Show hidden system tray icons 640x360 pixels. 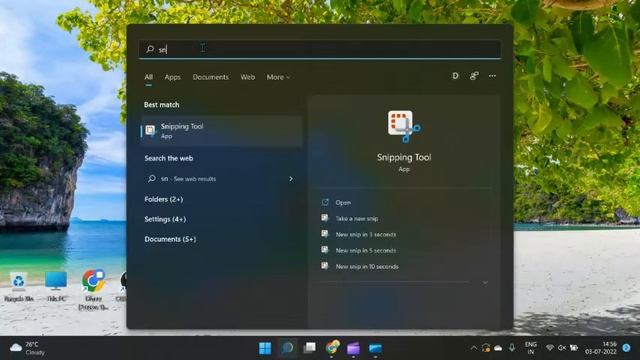point(474,348)
